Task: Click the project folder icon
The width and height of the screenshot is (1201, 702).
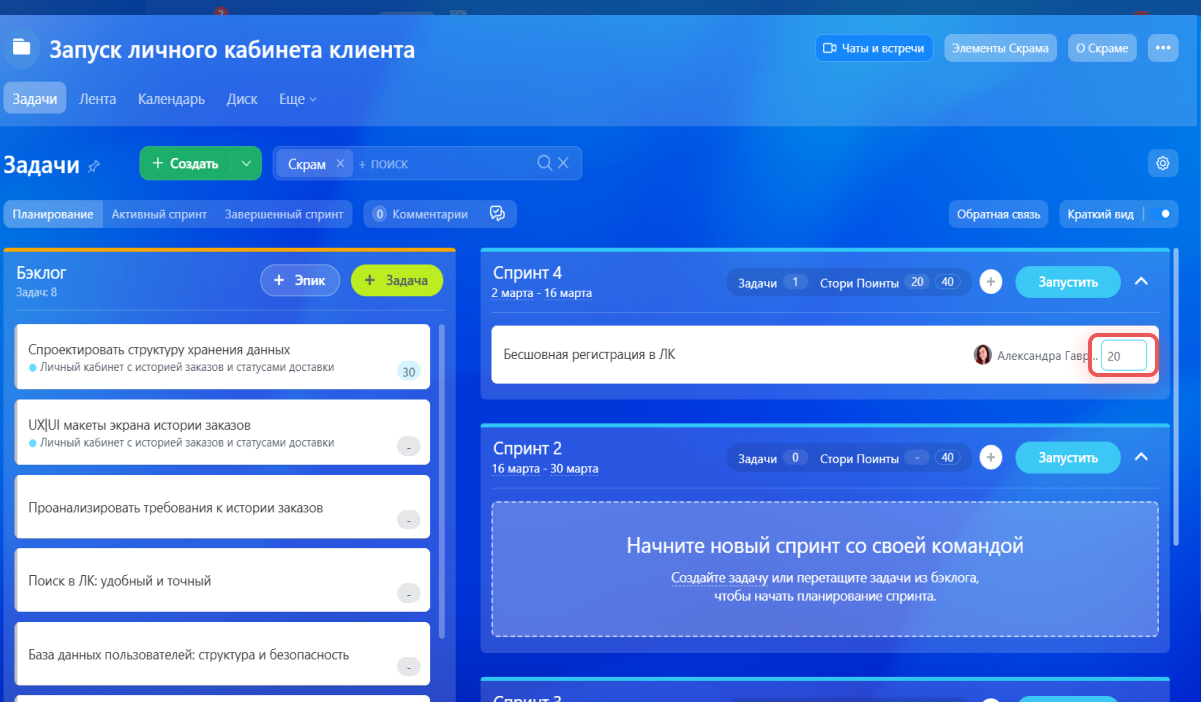Action: pyautogui.click(x=21, y=47)
